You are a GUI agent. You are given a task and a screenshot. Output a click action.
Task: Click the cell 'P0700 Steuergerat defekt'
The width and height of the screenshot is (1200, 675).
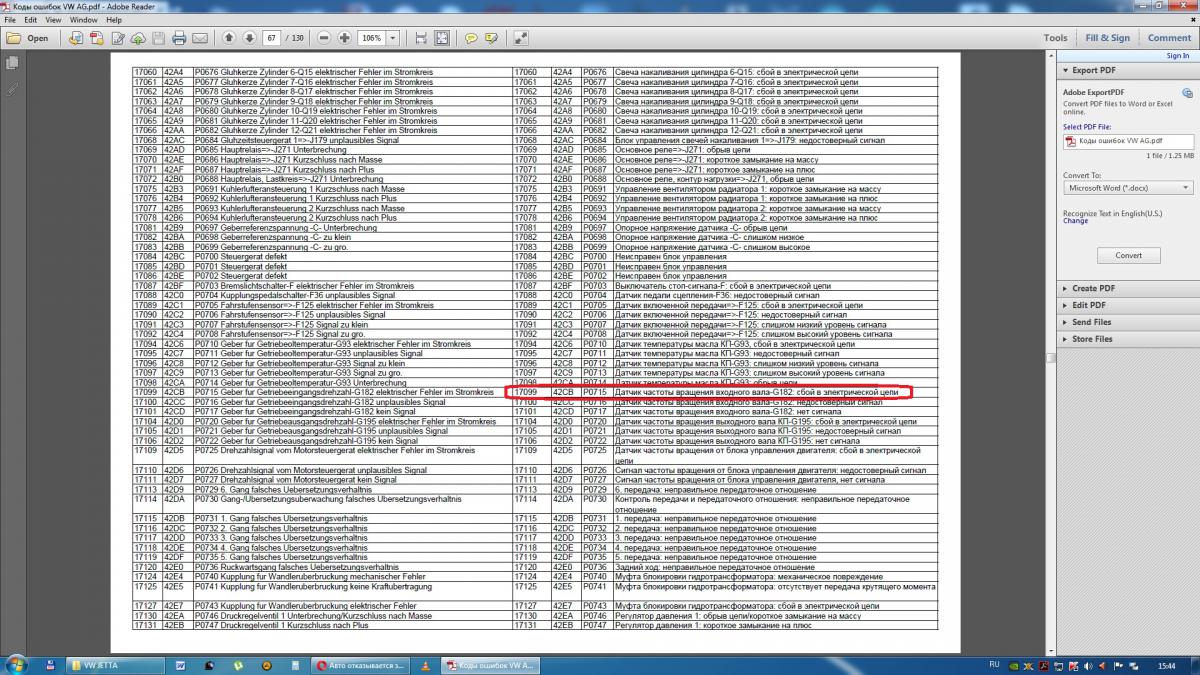240,257
